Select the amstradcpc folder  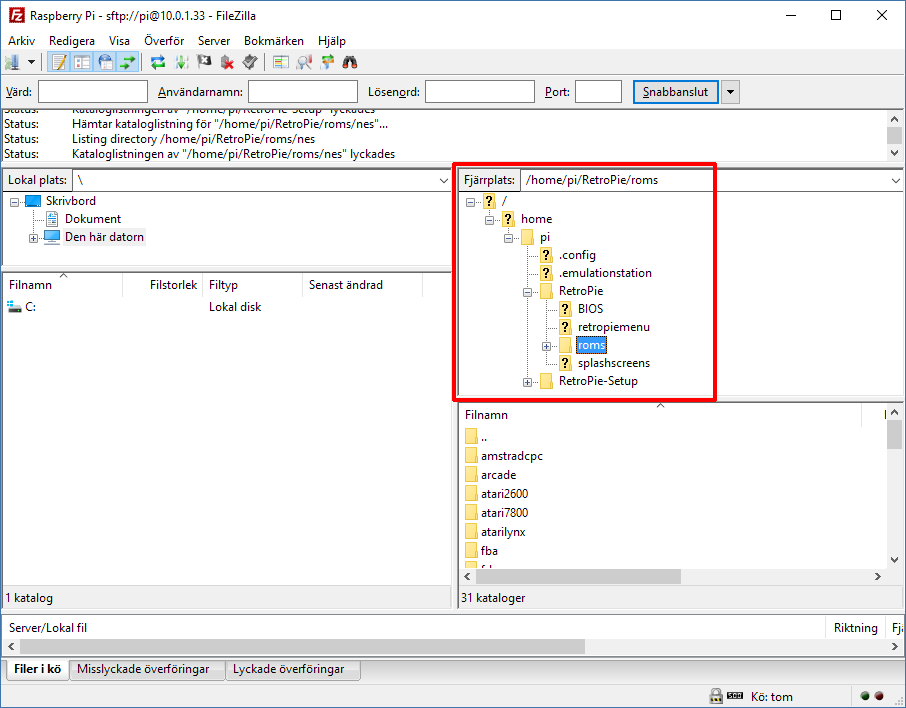click(512, 456)
